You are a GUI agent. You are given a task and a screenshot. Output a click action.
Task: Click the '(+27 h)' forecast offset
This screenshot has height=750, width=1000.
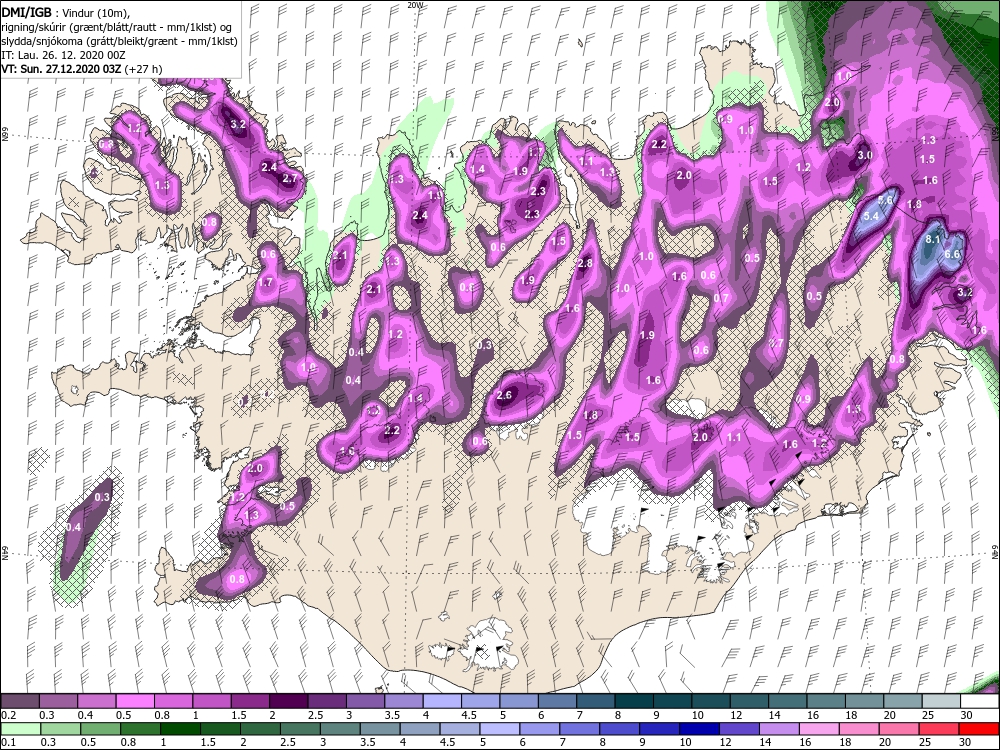pos(143,69)
